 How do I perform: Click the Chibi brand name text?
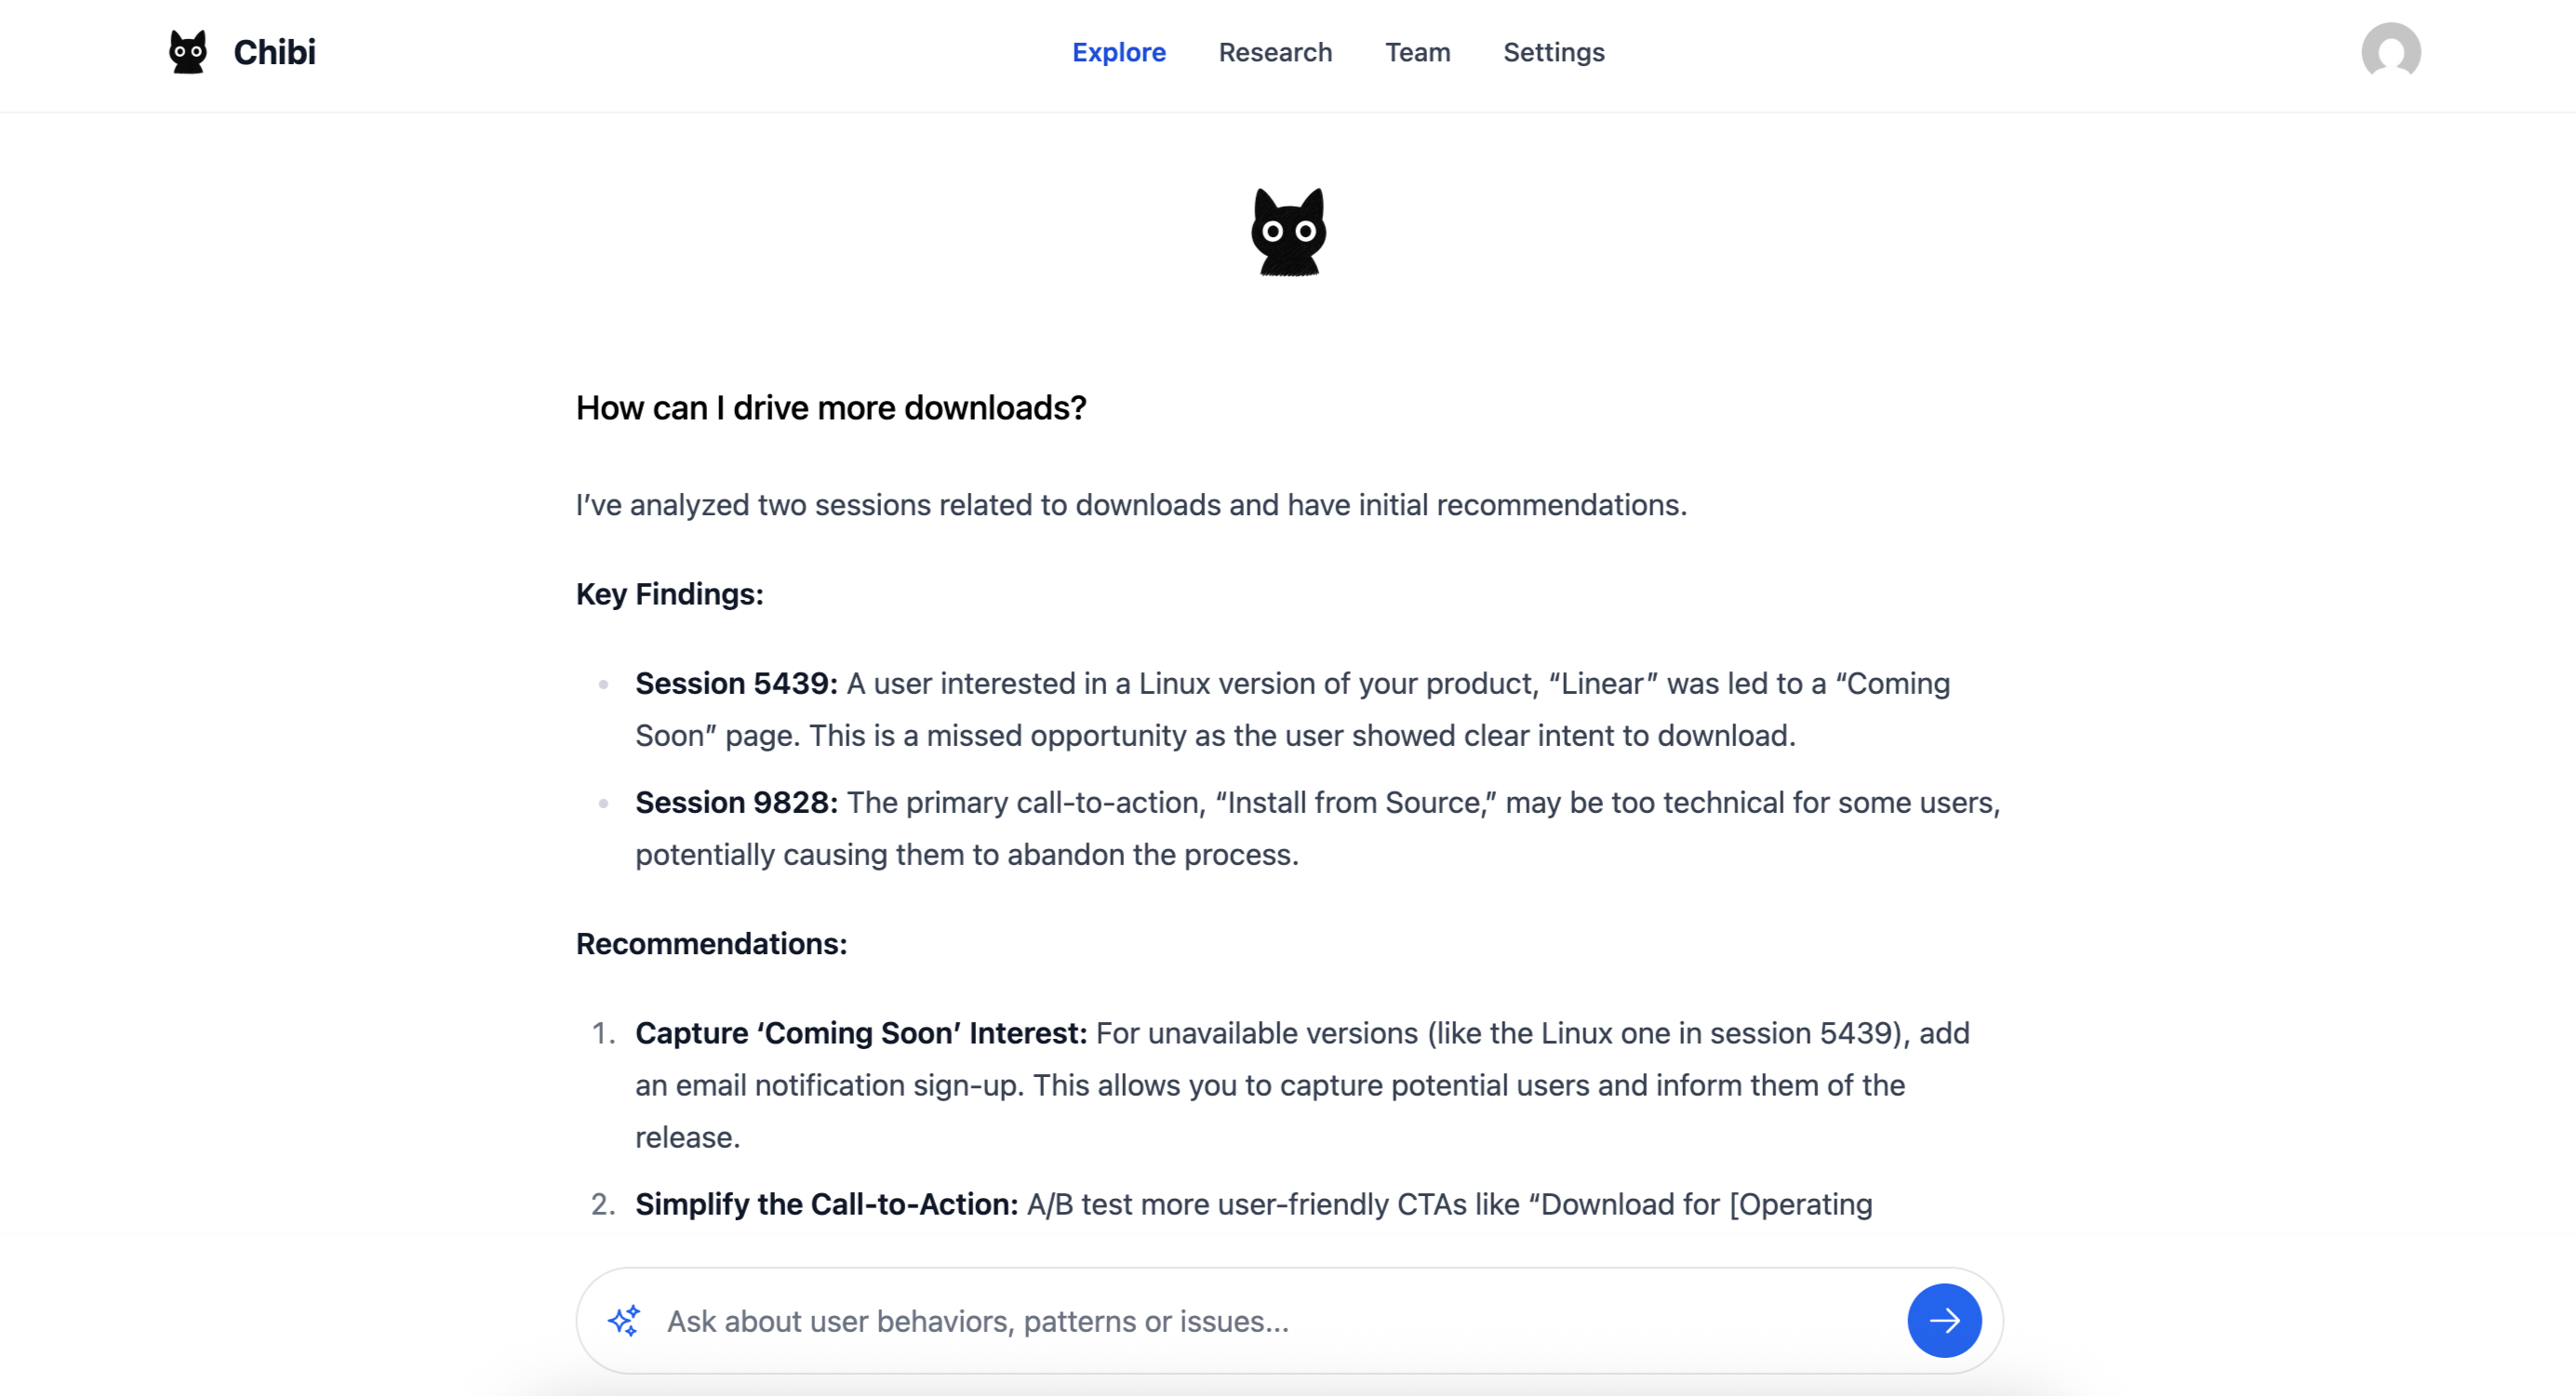pos(274,52)
